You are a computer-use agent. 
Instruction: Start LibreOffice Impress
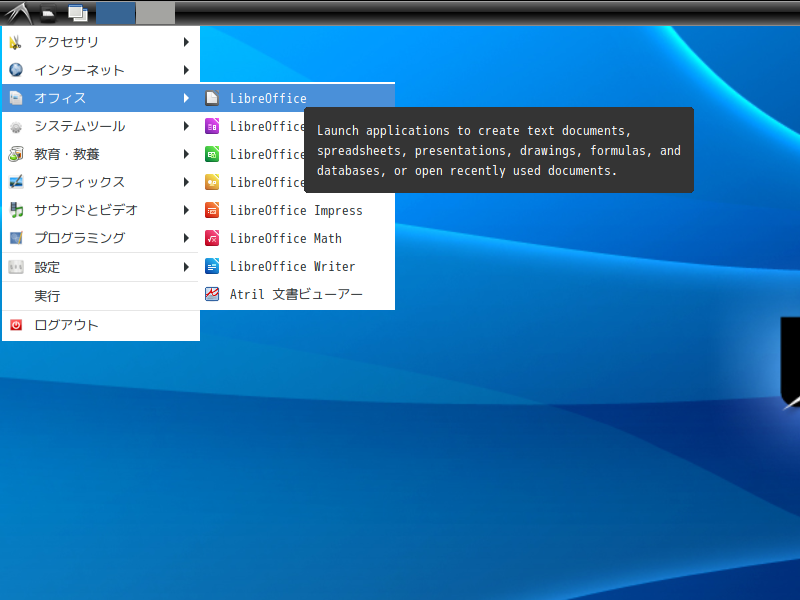(x=295, y=210)
